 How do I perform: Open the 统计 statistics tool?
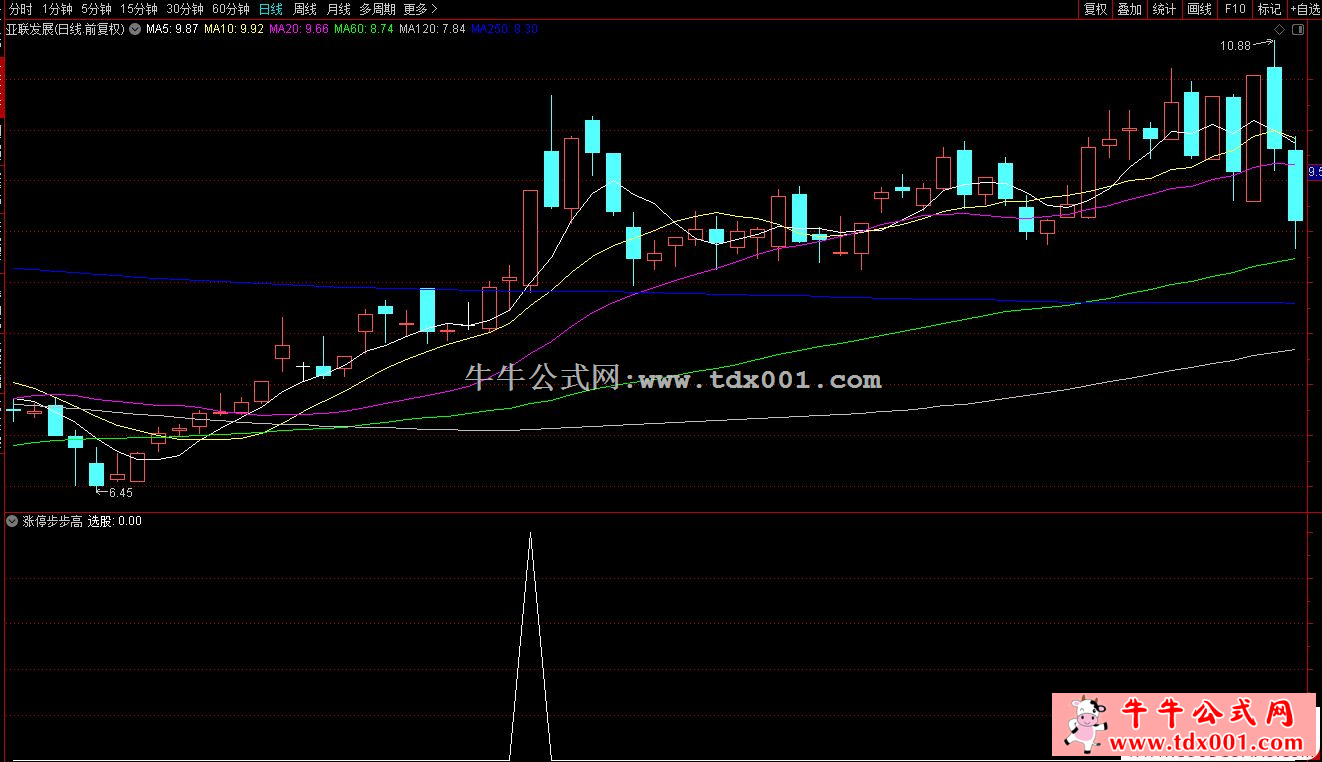coord(1164,9)
